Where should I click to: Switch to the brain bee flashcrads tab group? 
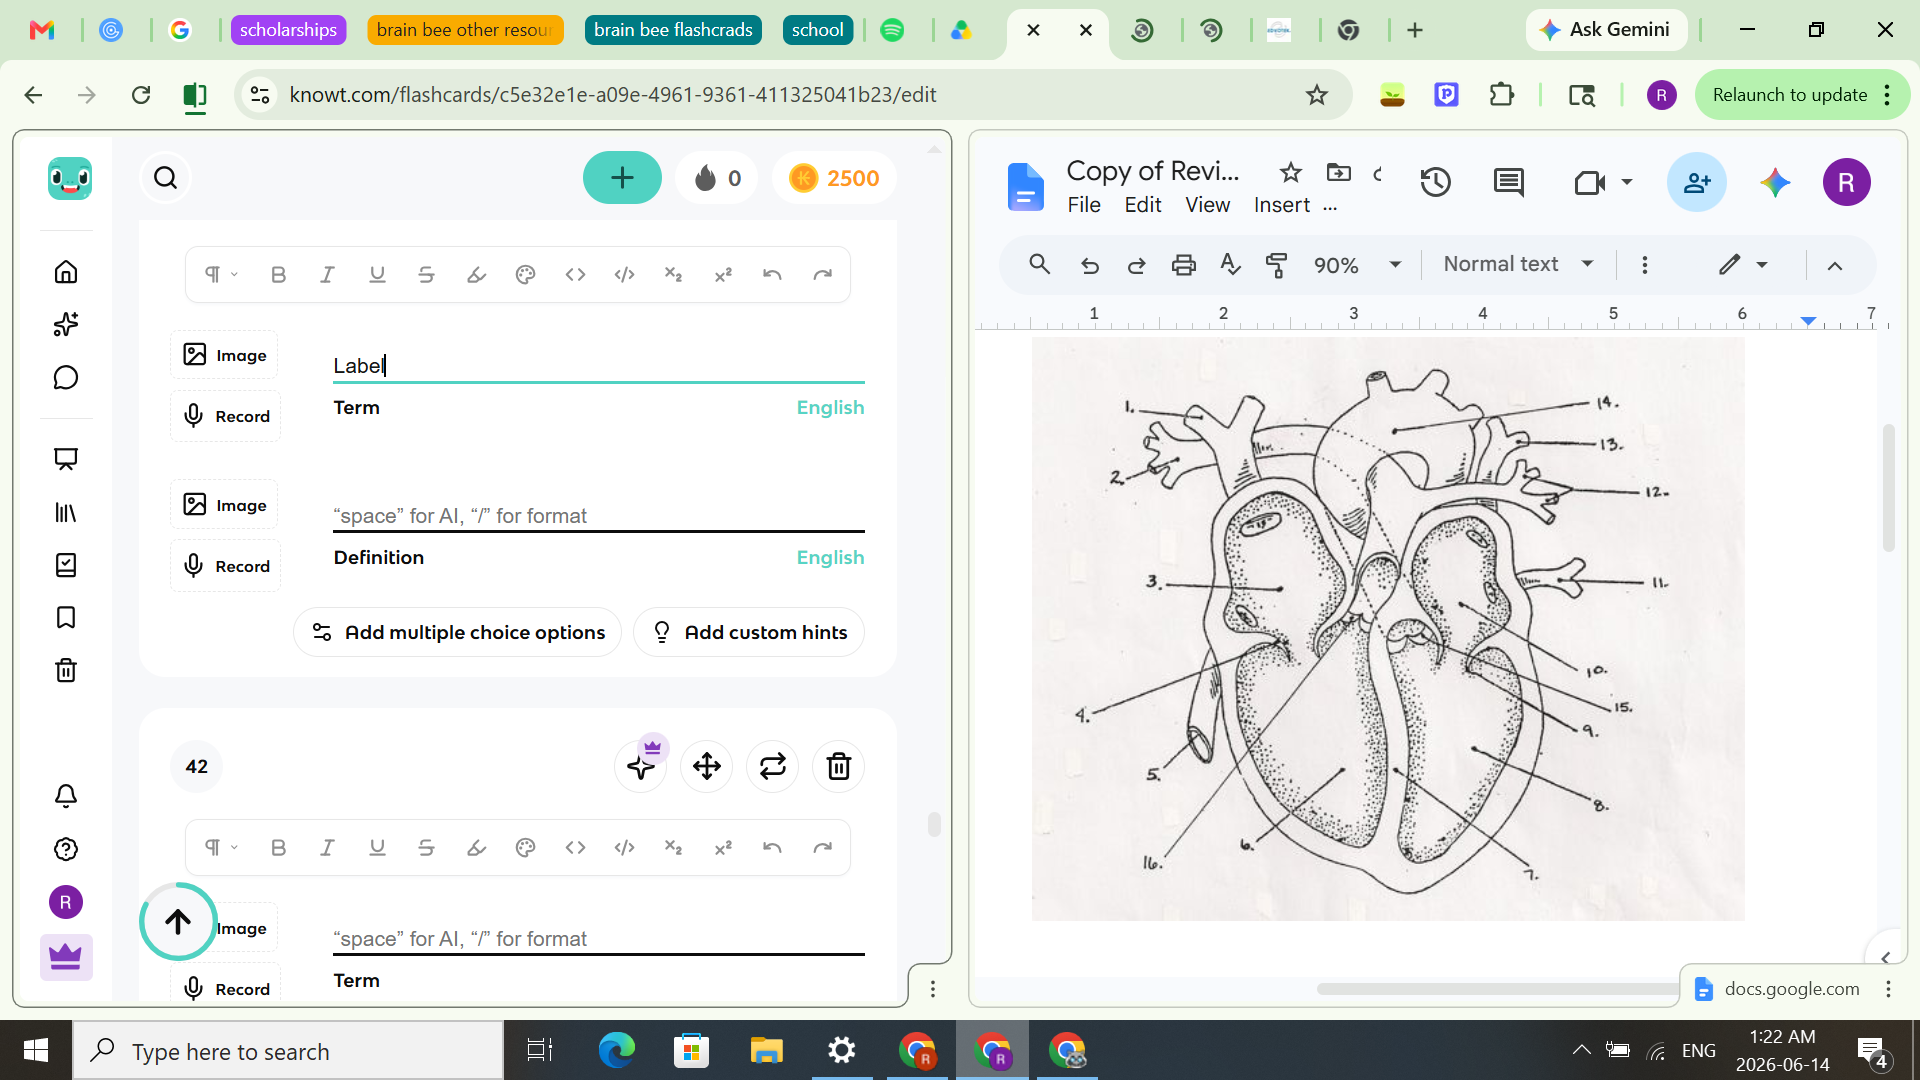(x=673, y=30)
